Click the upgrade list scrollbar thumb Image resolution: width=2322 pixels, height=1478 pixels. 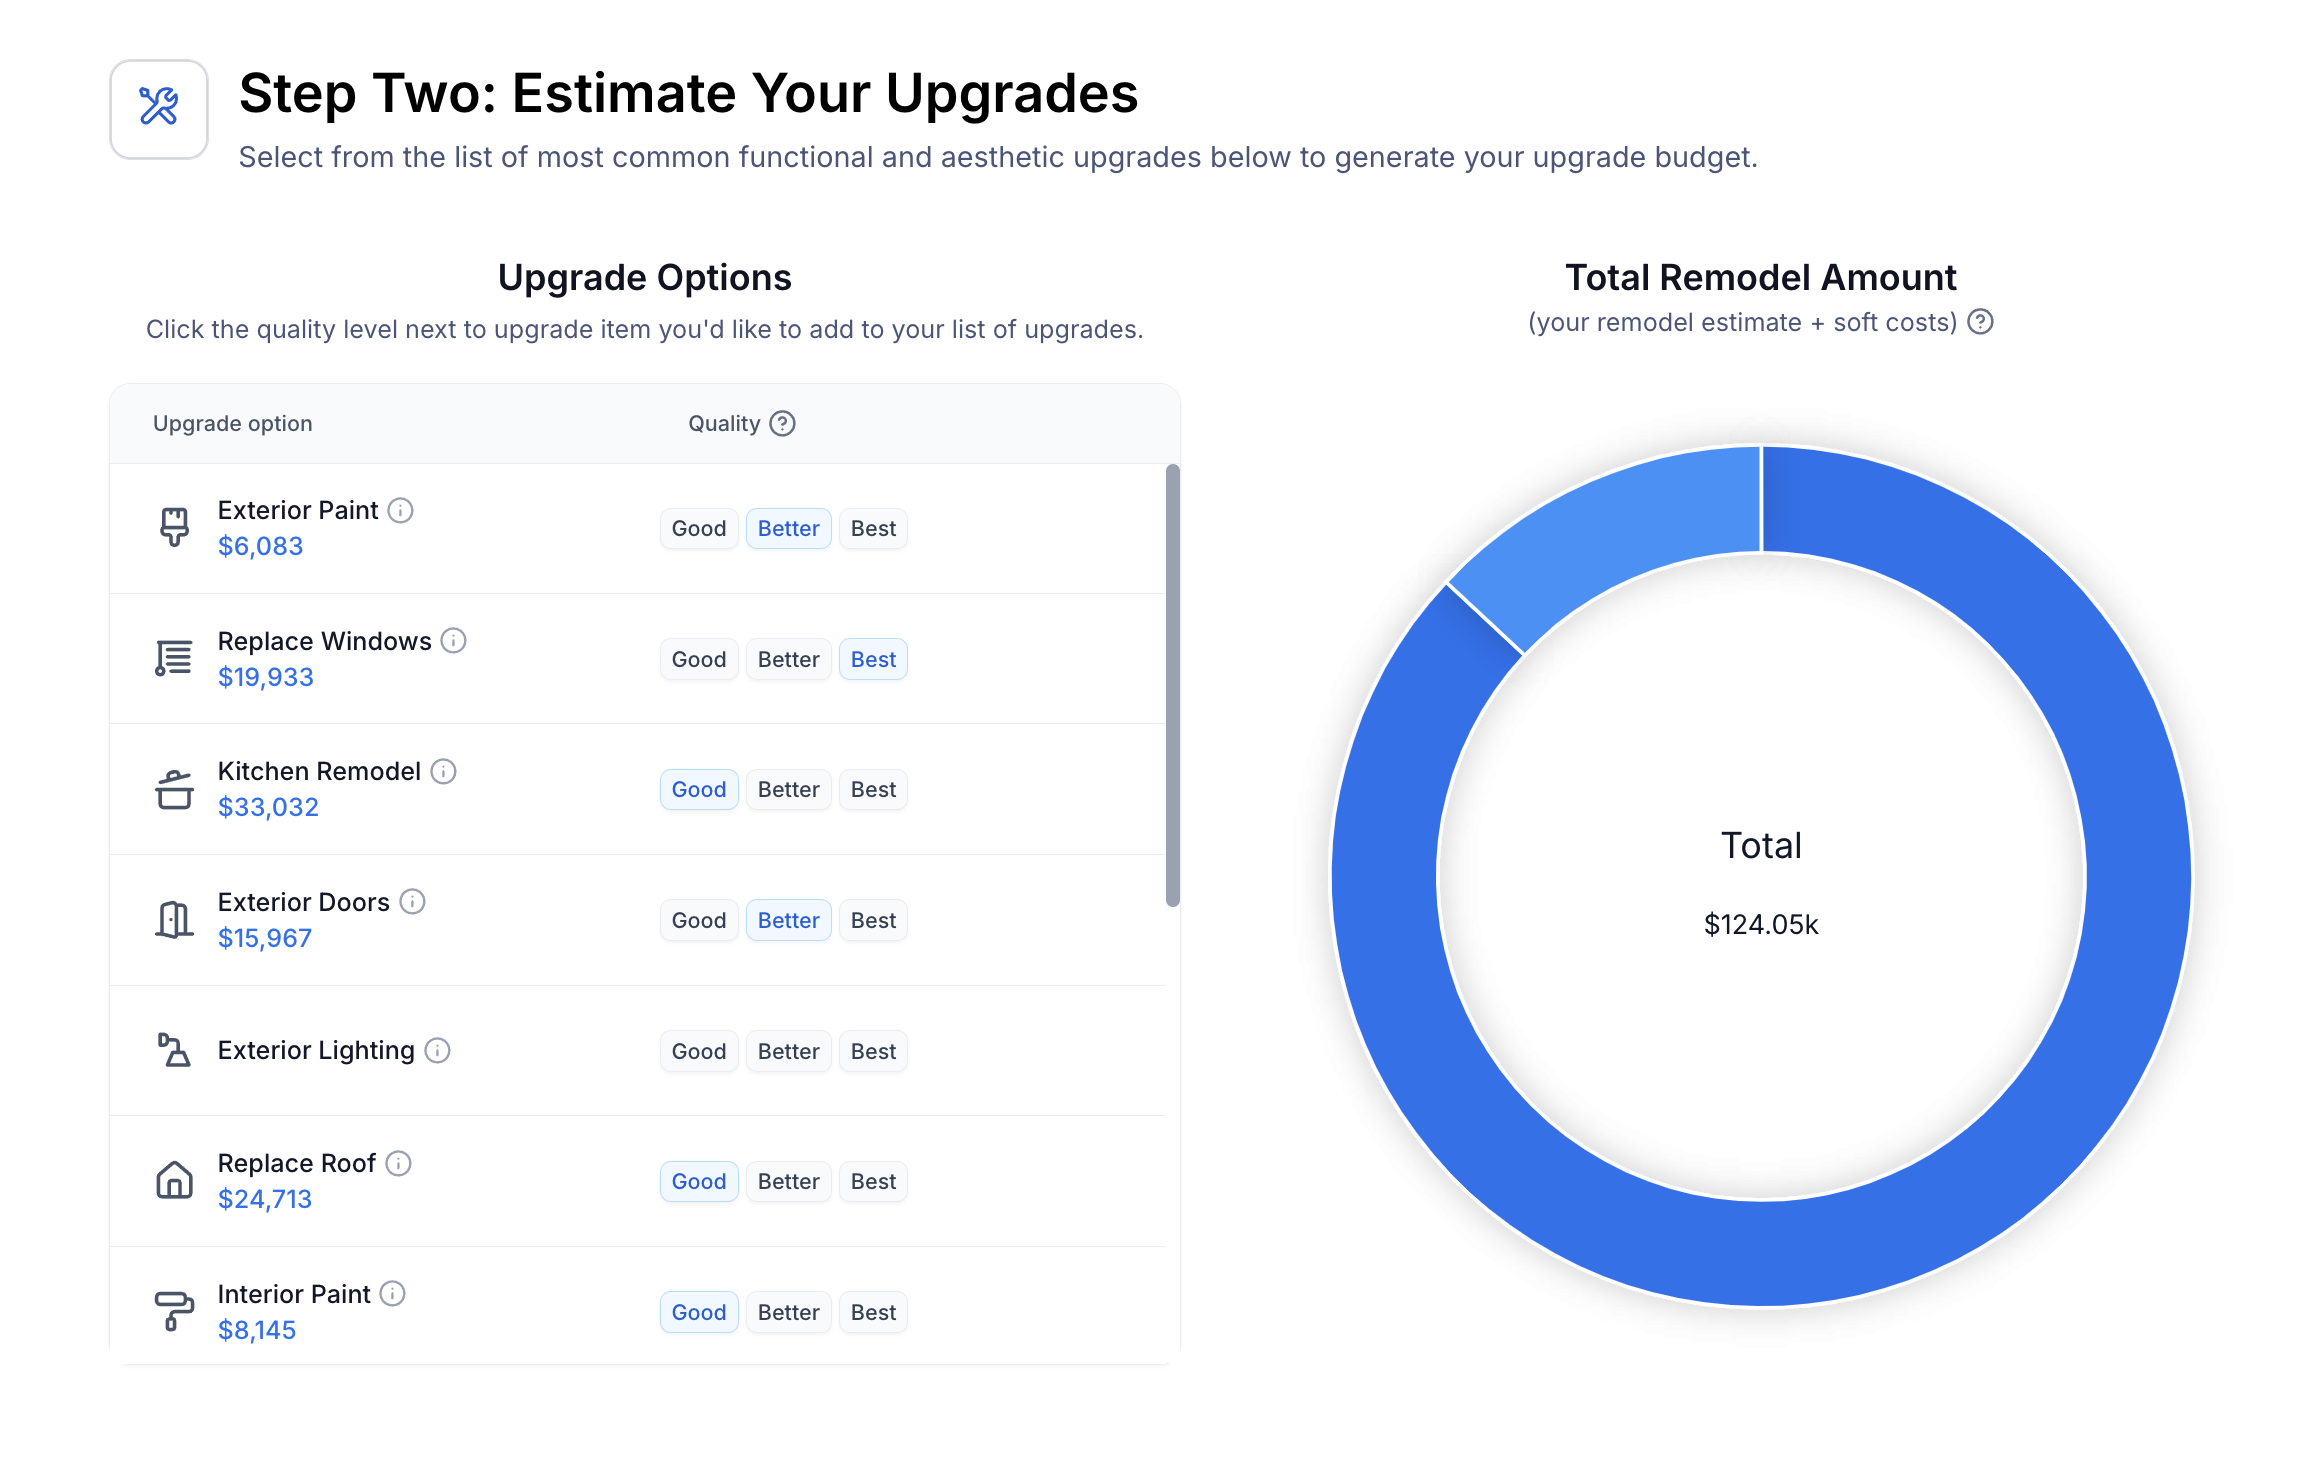click(x=1173, y=685)
